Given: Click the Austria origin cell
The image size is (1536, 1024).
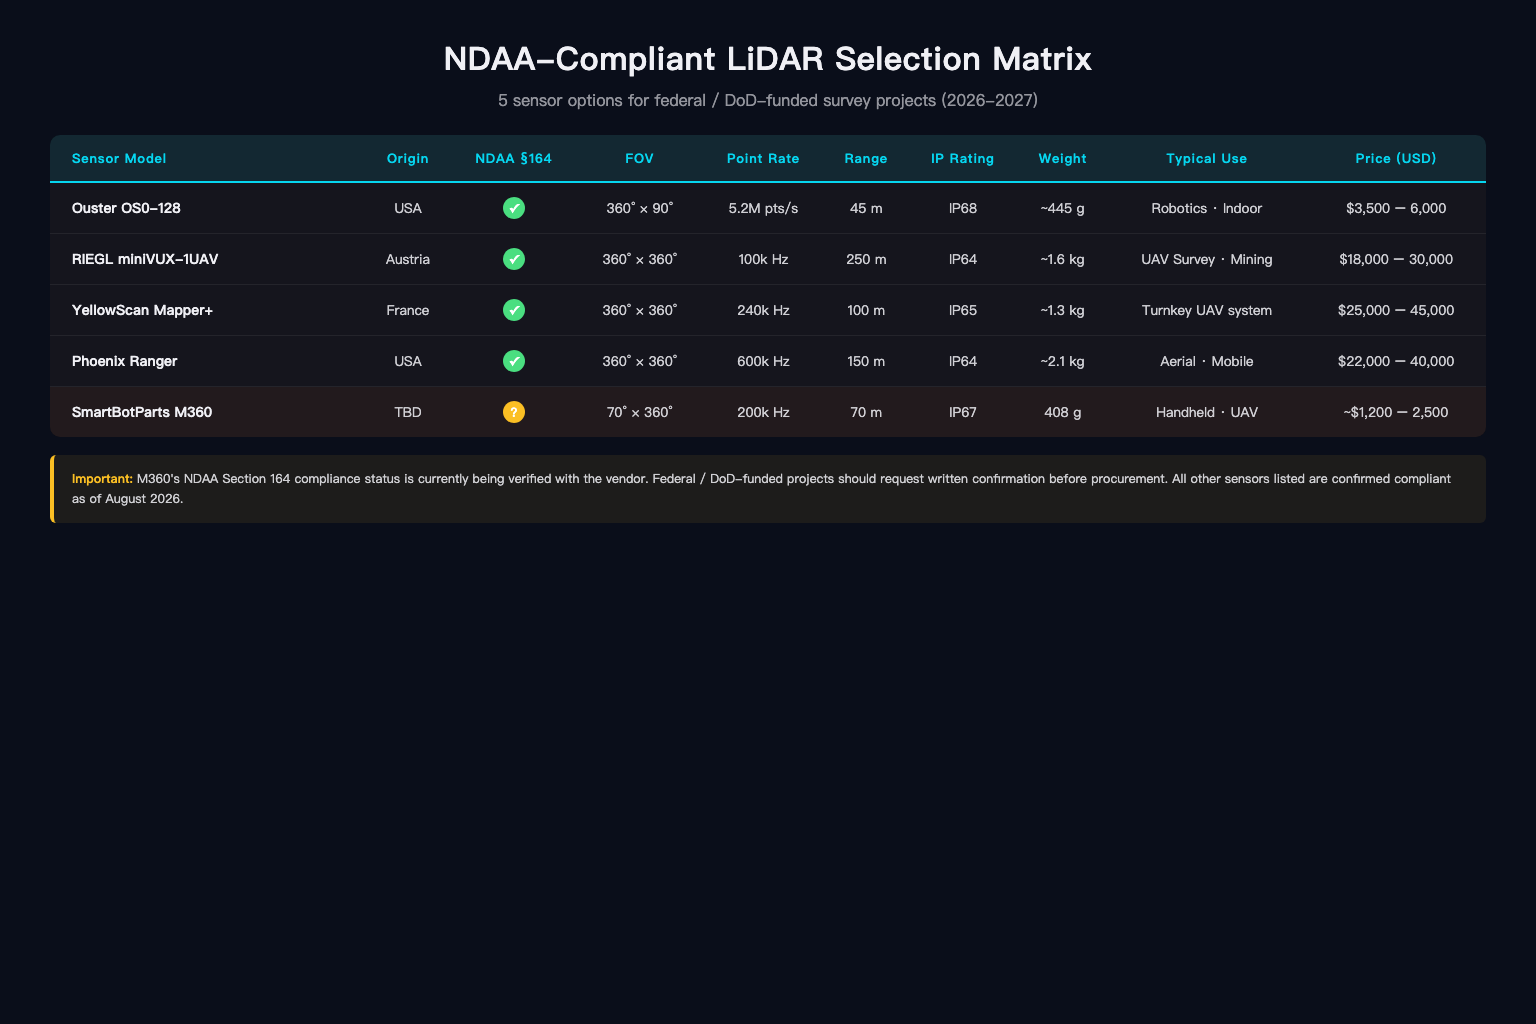Looking at the screenshot, I should click(x=408, y=259).
